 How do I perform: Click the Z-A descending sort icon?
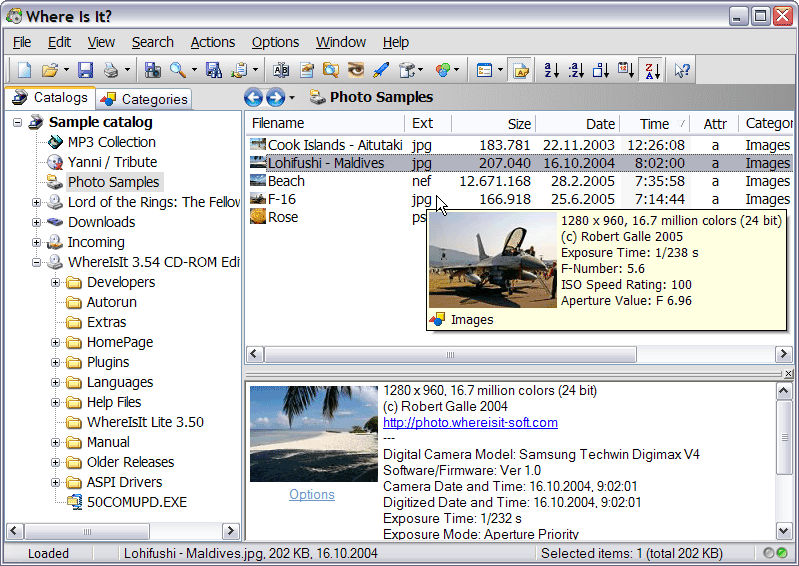(651, 70)
